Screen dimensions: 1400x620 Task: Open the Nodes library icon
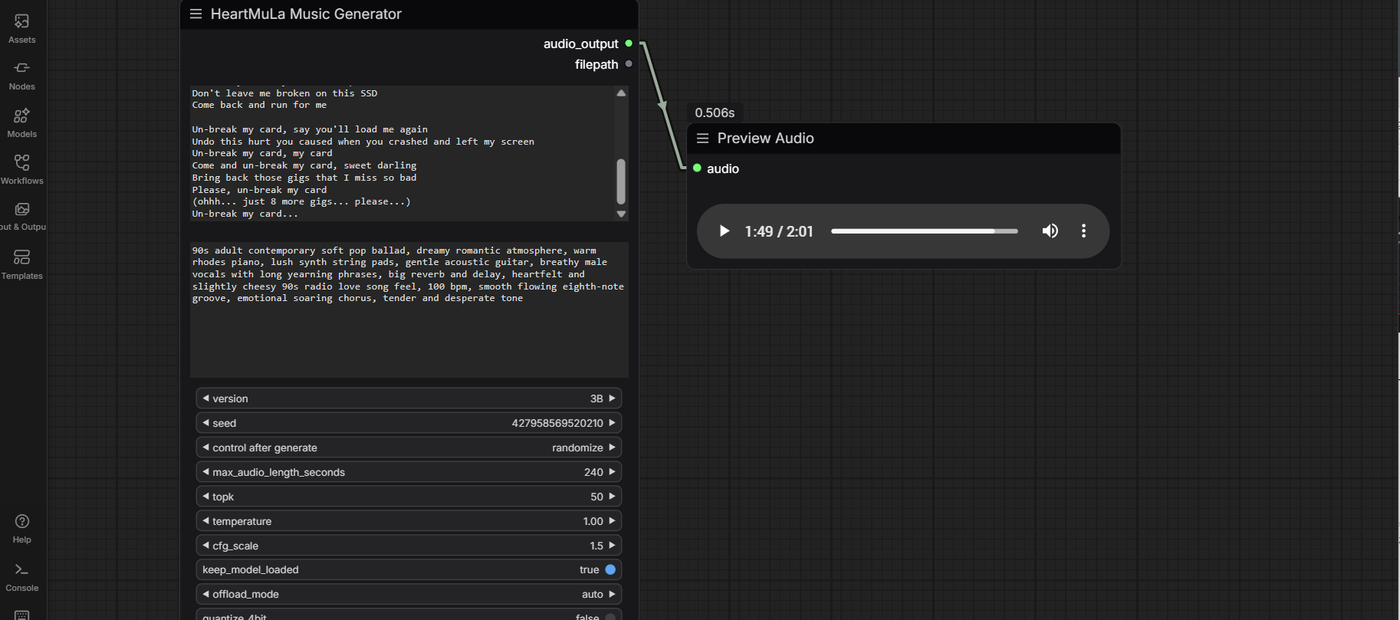click(x=21, y=74)
